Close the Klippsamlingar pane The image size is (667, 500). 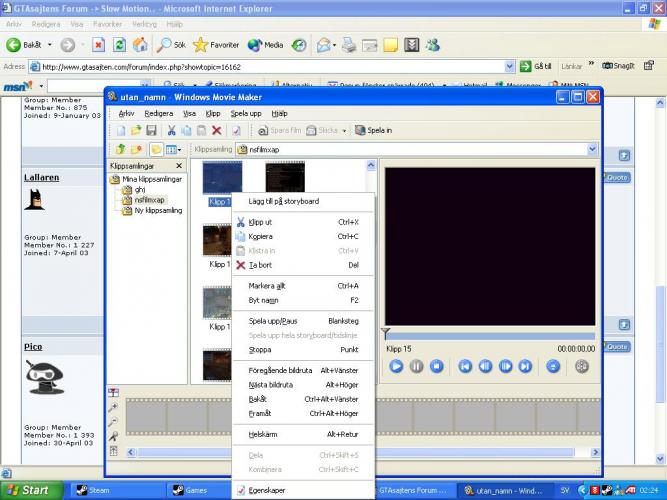[179, 166]
